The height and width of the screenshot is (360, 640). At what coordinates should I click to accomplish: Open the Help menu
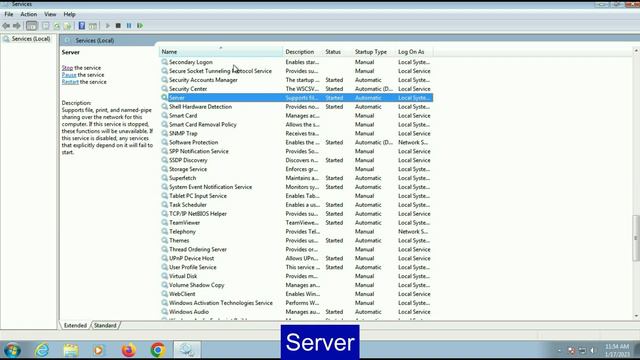tap(69, 14)
